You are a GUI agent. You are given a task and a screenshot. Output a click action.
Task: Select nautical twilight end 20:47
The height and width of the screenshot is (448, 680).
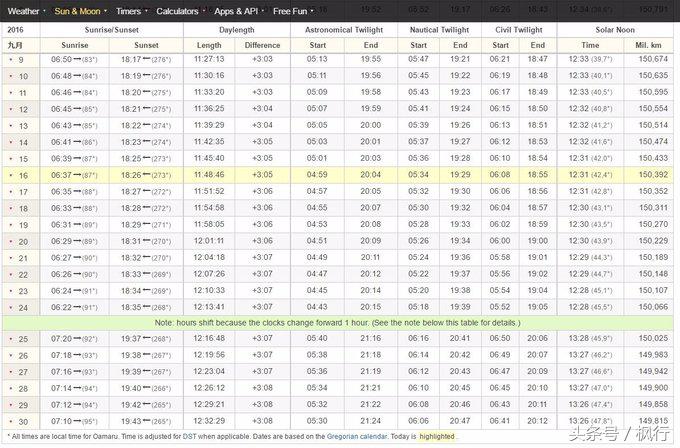tap(460, 421)
